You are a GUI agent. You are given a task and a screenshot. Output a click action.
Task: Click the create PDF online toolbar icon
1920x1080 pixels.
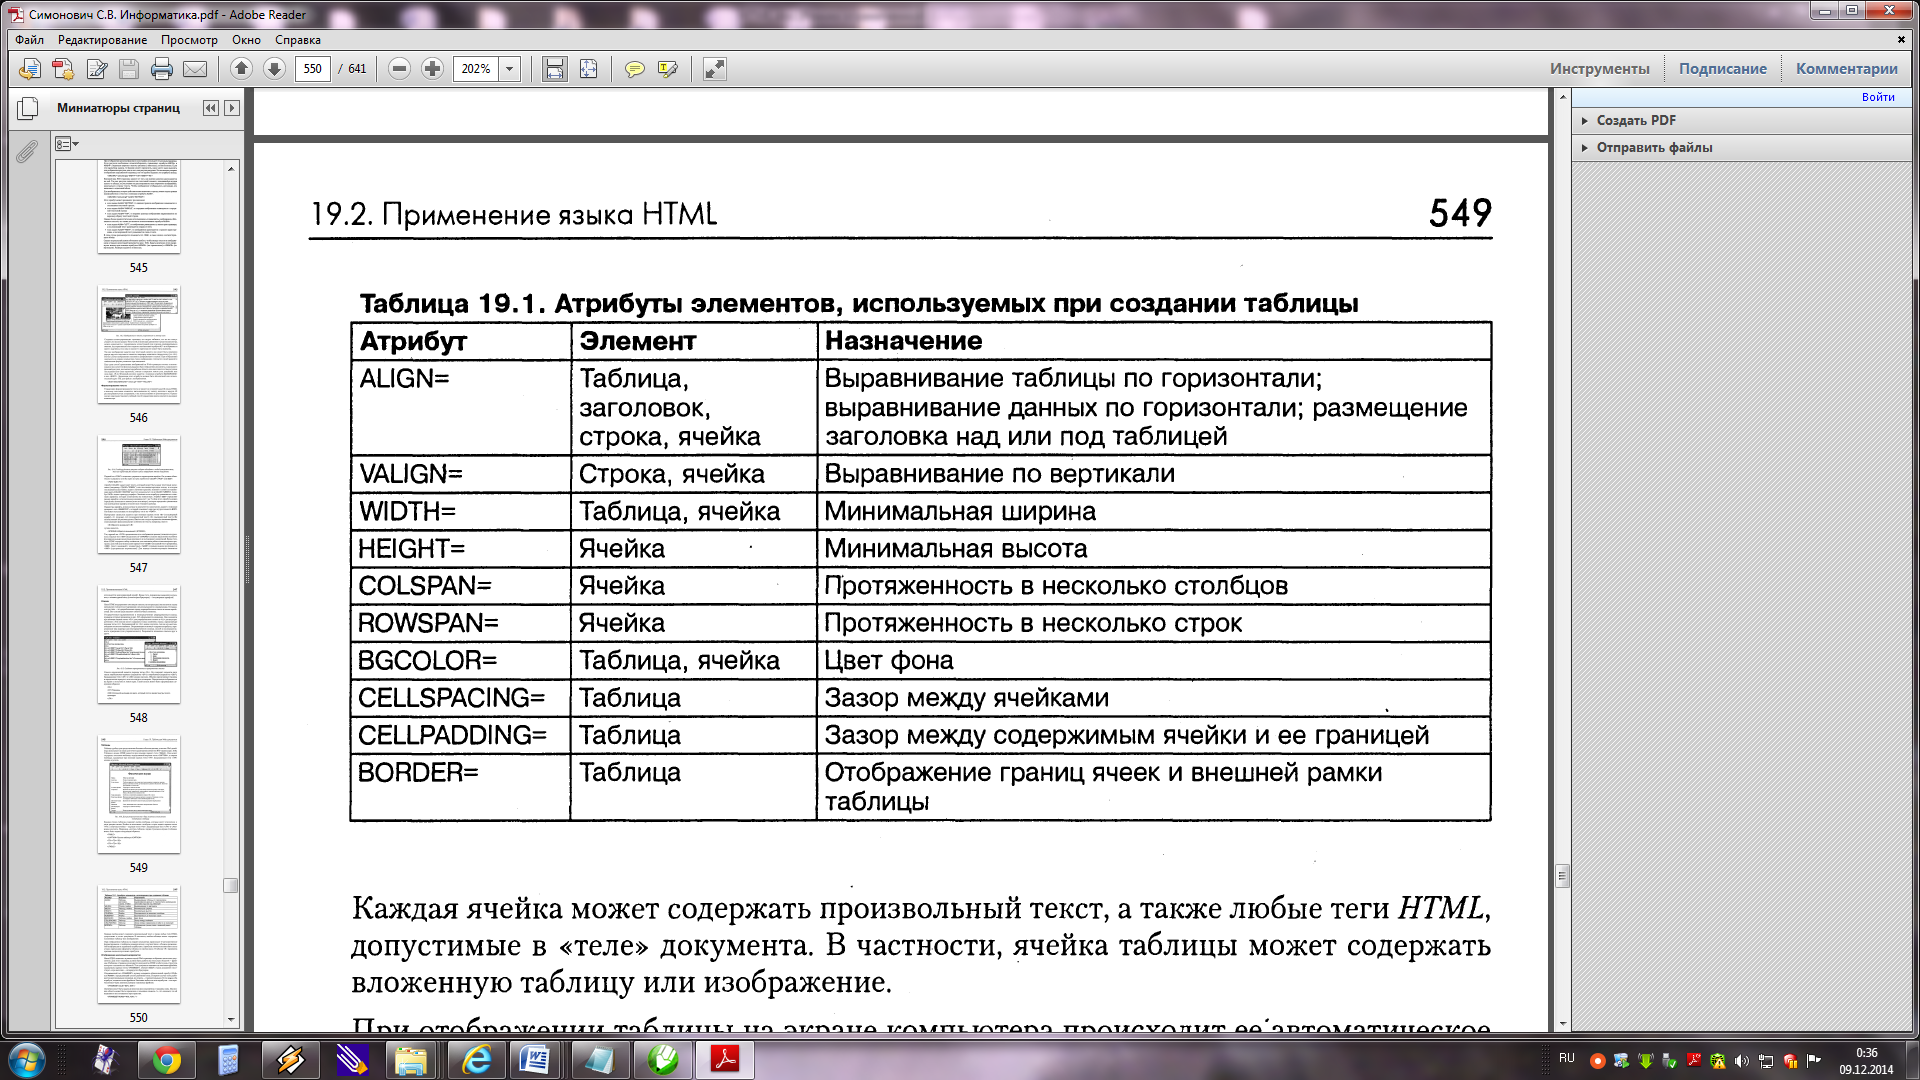(x=63, y=69)
